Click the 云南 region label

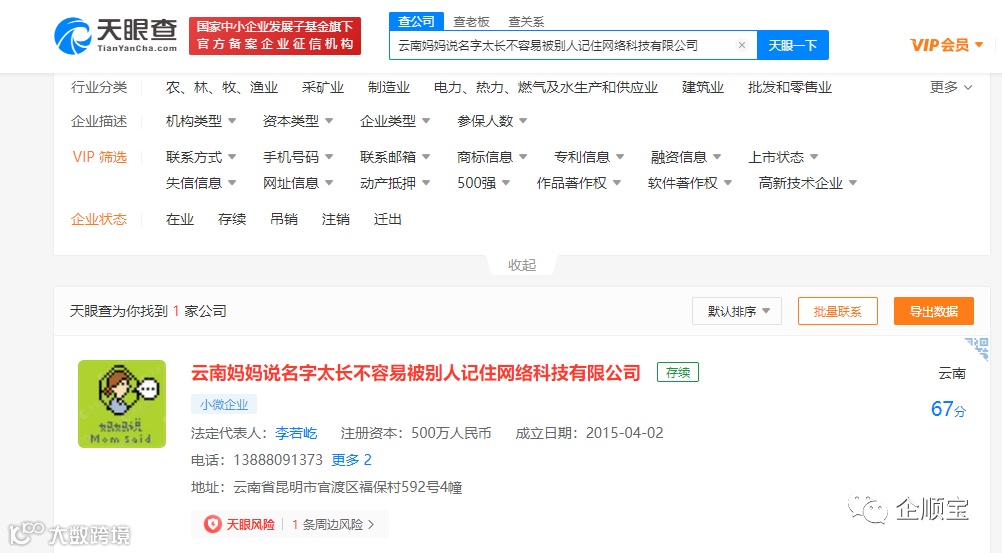click(x=952, y=373)
